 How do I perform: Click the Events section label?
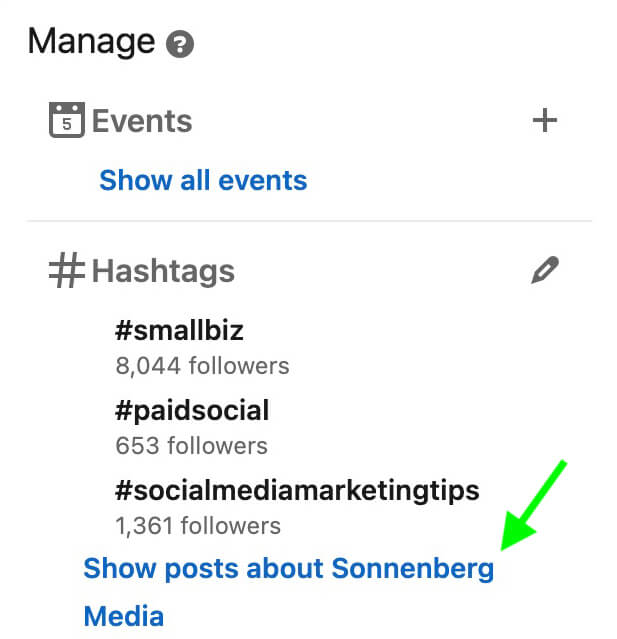pyautogui.click(x=142, y=122)
